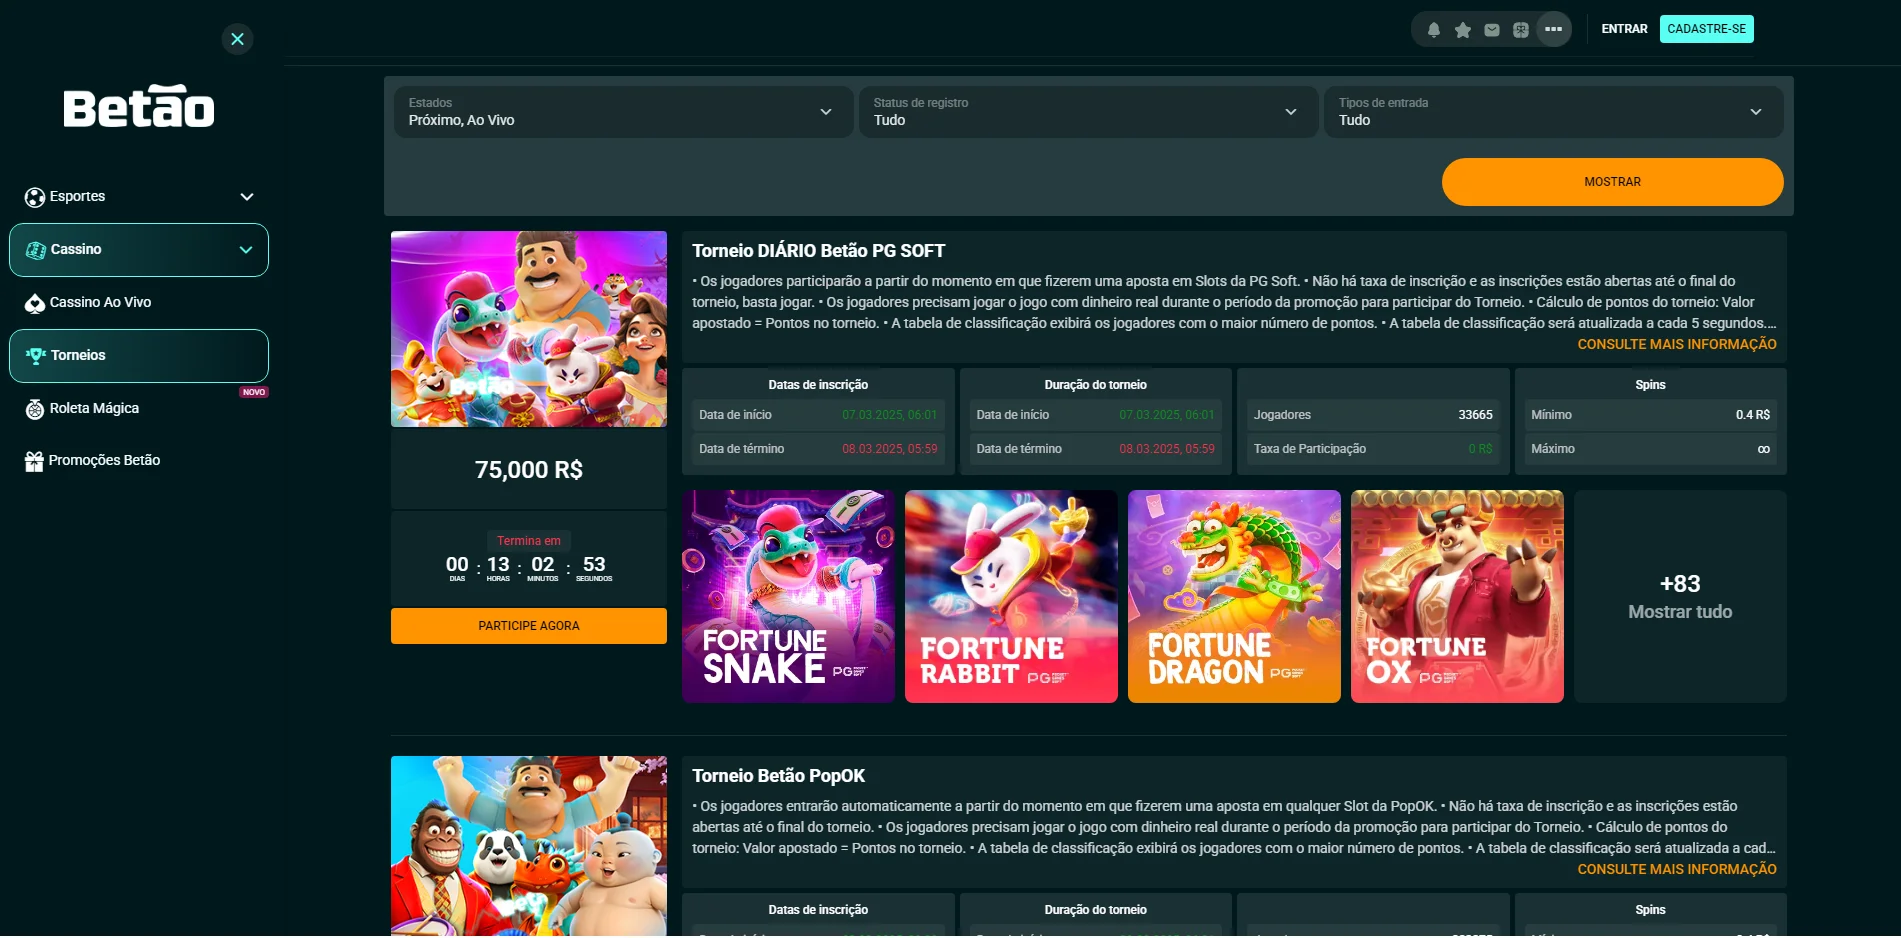Image resolution: width=1901 pixels, height=938 pixels.
Task: Click the ENTRAR login button
Action: point(1624,29)
